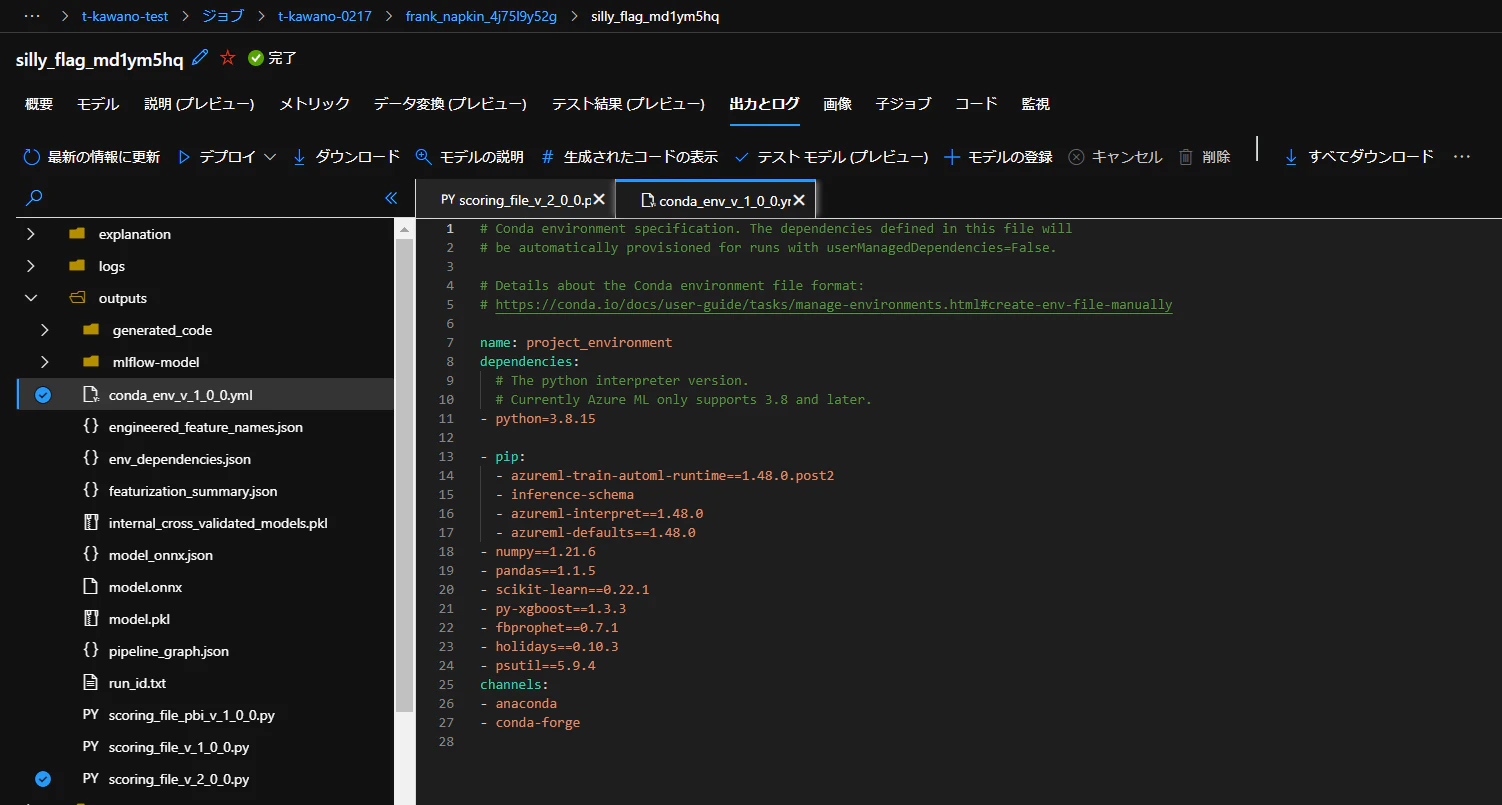Toggle selection check on scoring_file_v_2_0_0.py
The image size is (1502, 805).
tap(43, 779)
